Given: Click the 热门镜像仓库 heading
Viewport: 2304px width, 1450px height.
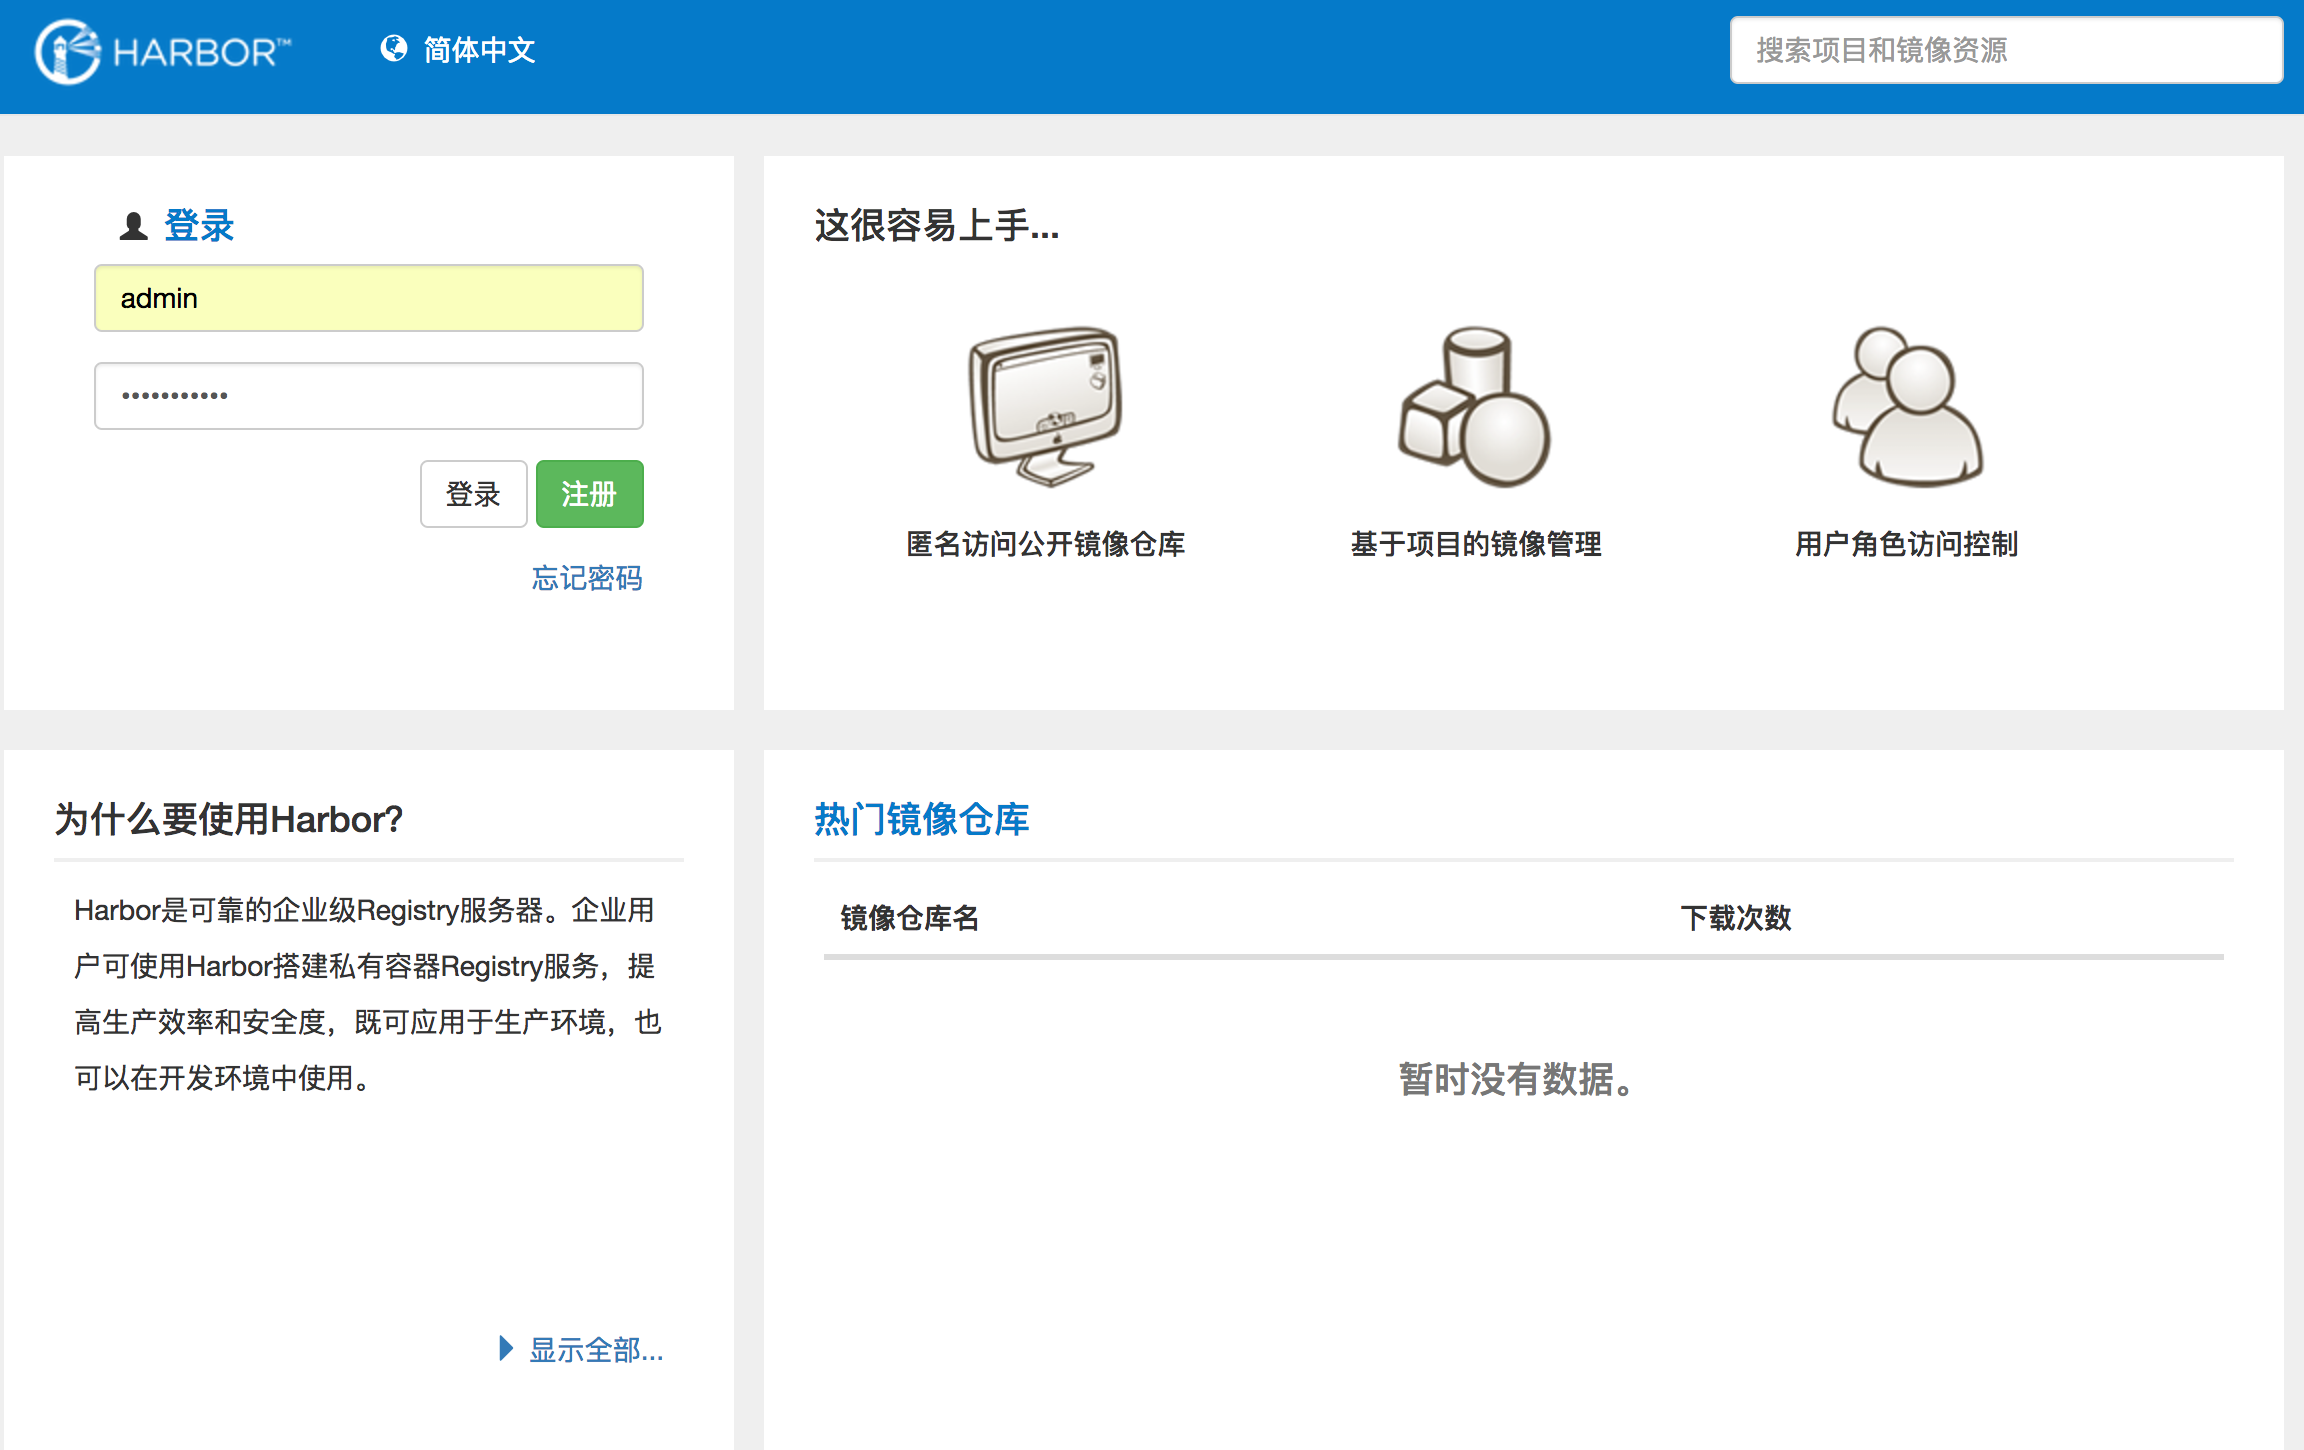Looking at the screenshot, I should pyautogui.click(x=921, y=819).
